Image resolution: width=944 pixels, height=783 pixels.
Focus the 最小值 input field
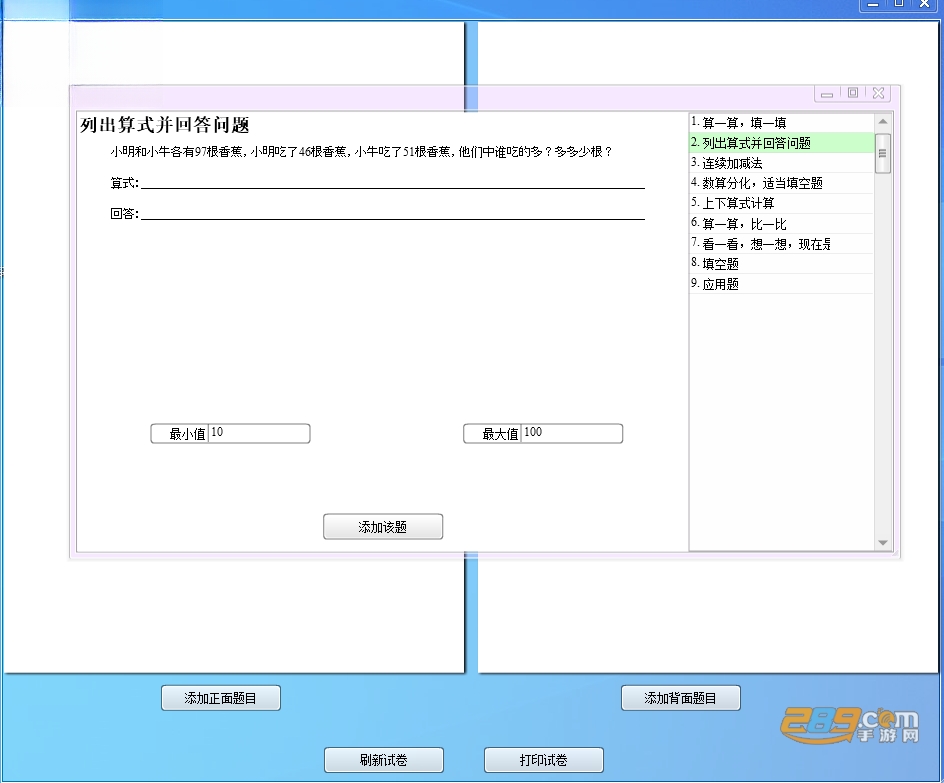[x=259, y=433]
